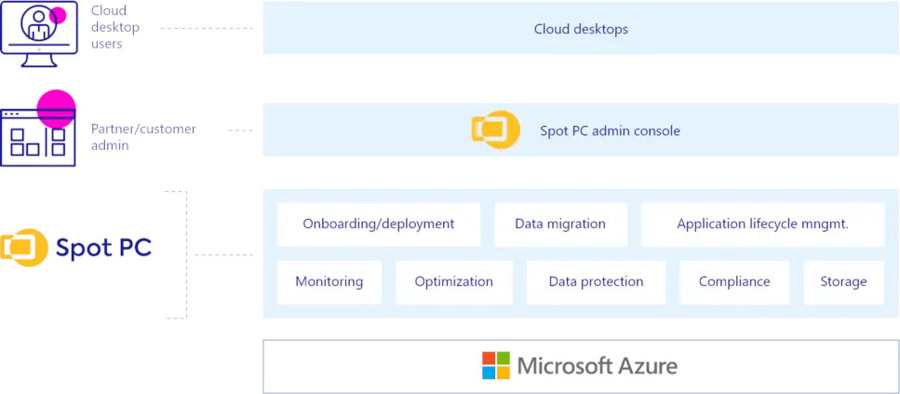Viewport: 900px width, 394px height.
Task: Click the Microsoft Azure text label
Action: point(597,366)
